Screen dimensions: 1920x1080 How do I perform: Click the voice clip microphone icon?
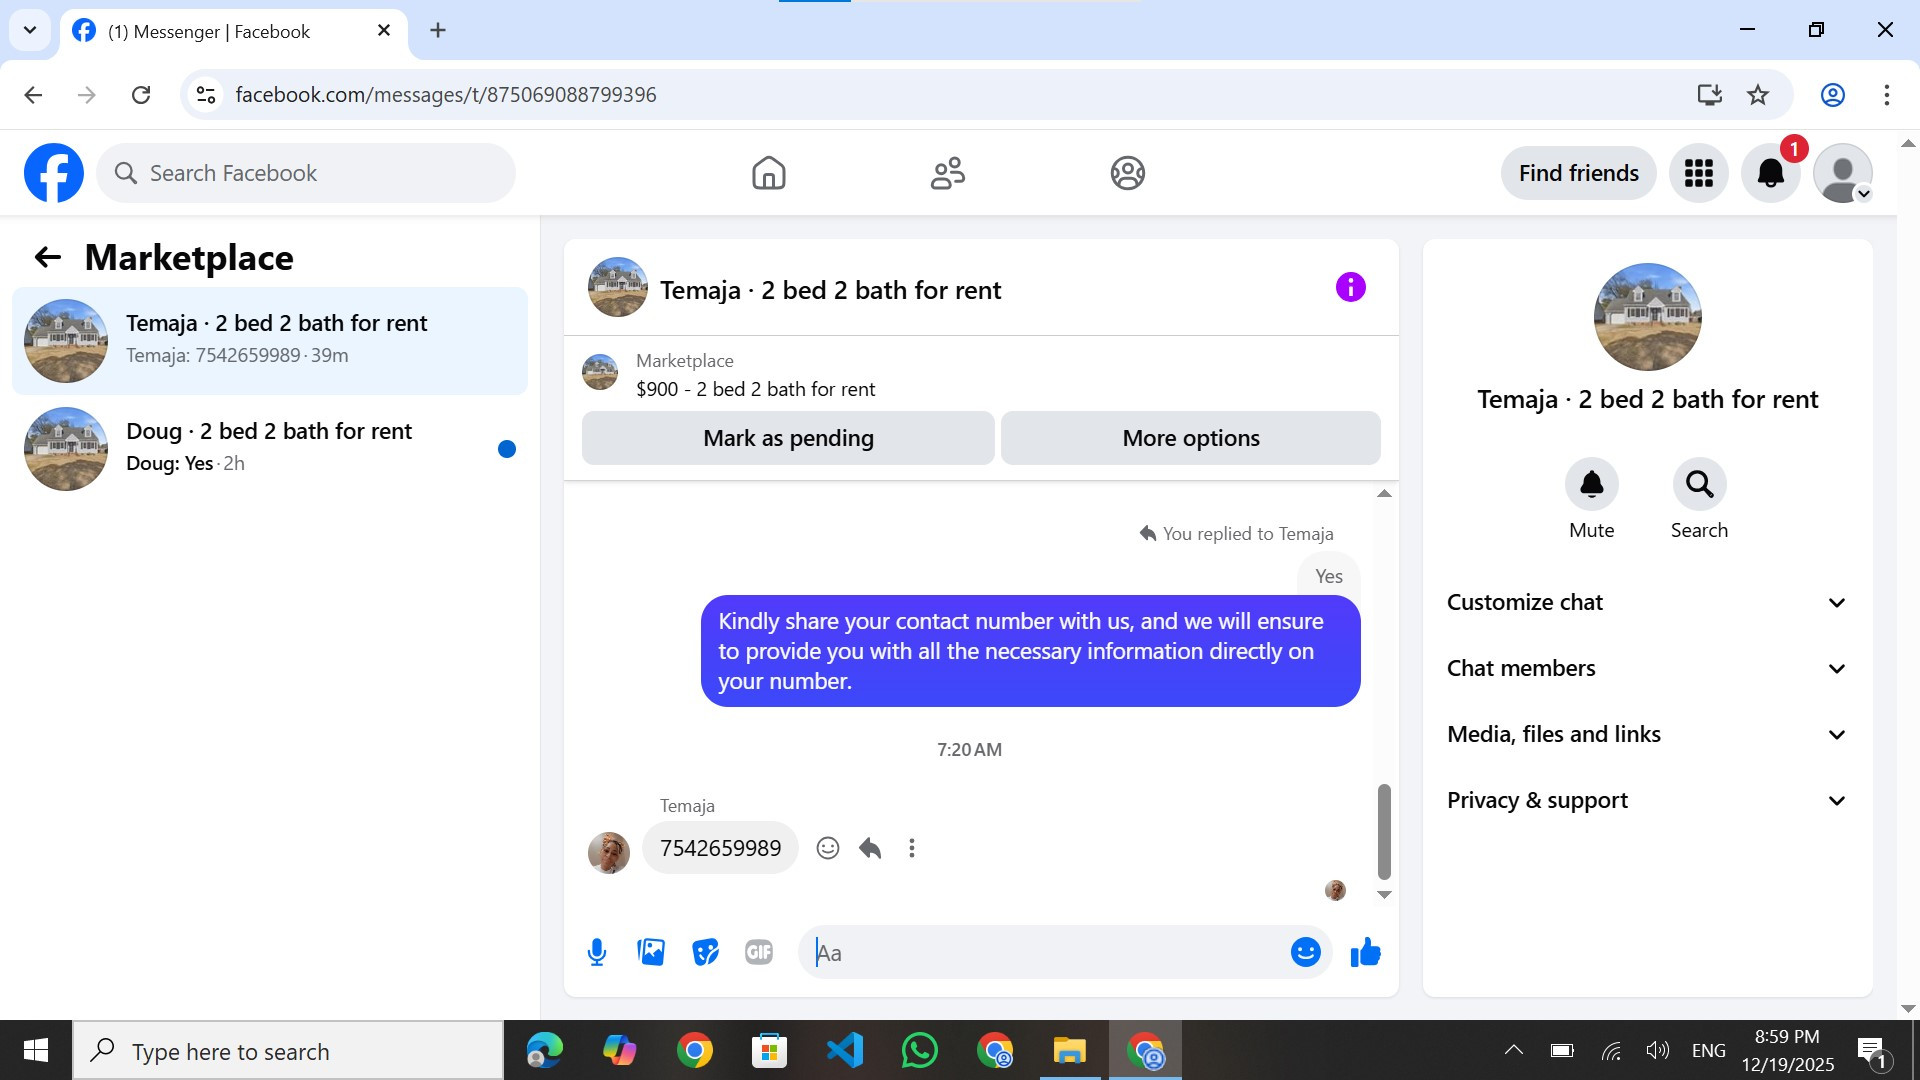point(597,952)
